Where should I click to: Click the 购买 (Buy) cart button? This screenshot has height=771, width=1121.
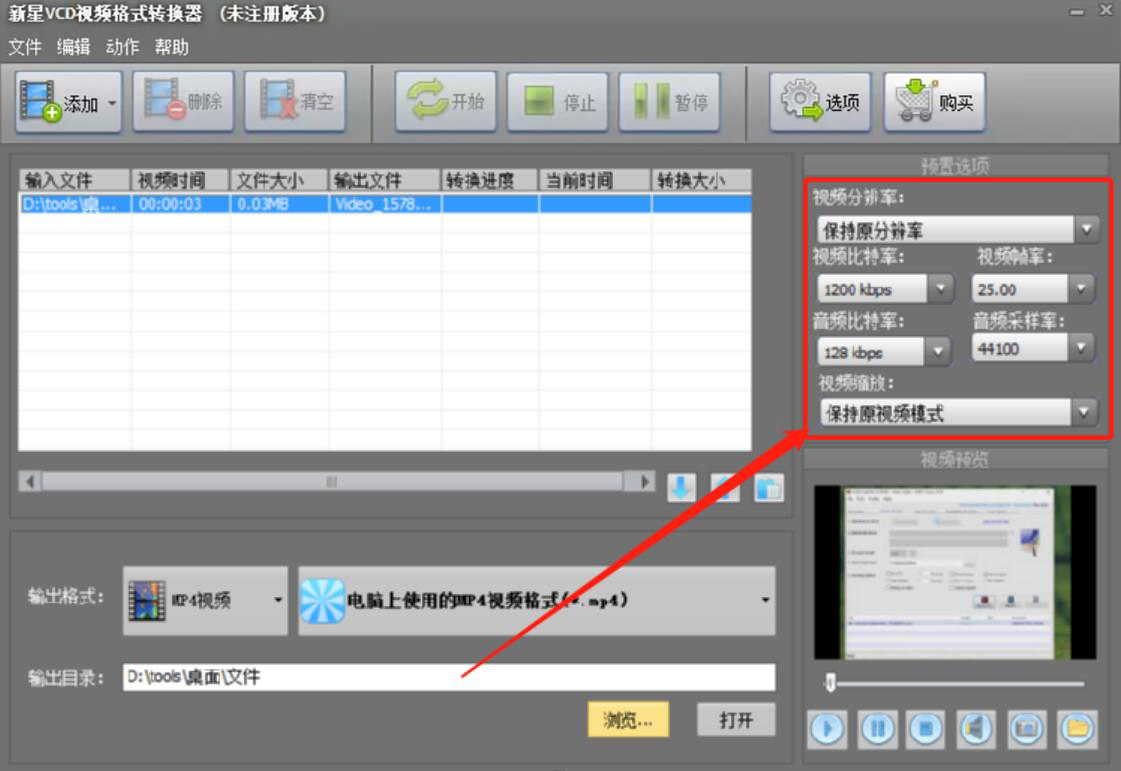pyautogui.click(x=934, y=102)
